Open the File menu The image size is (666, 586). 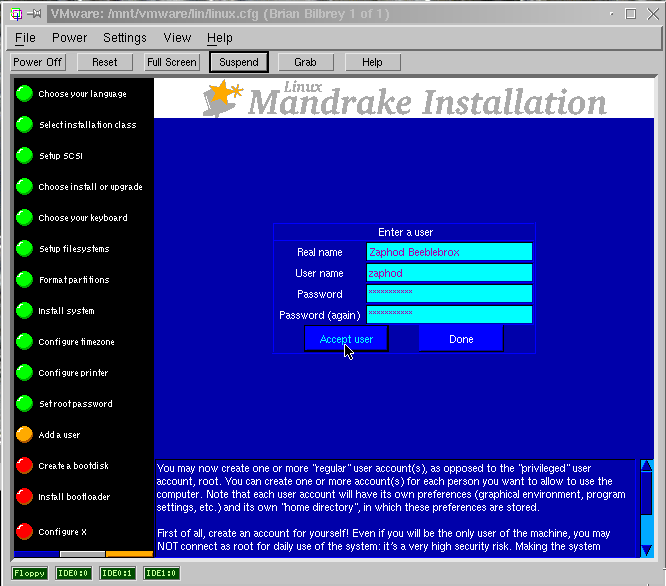pyautogui.click(x=25, y=38)
